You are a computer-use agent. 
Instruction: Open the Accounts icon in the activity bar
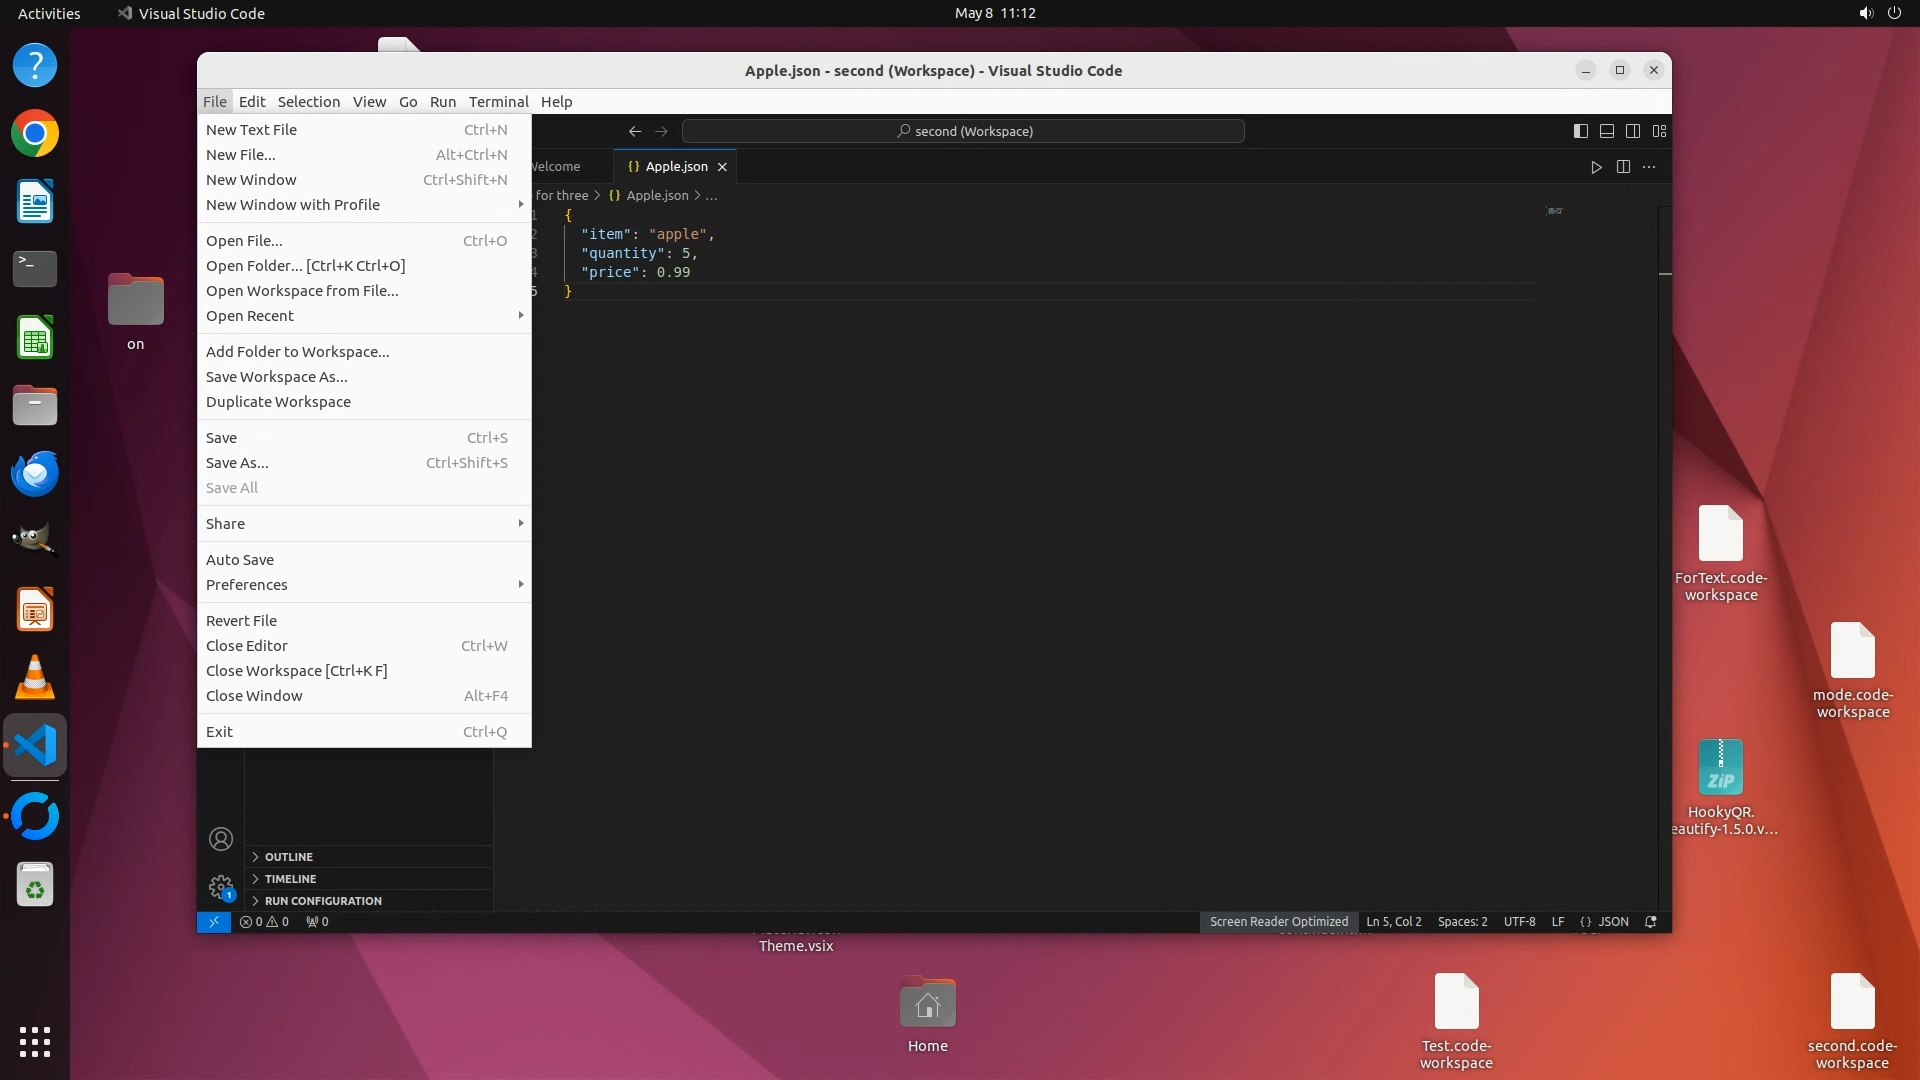[221, 839]
